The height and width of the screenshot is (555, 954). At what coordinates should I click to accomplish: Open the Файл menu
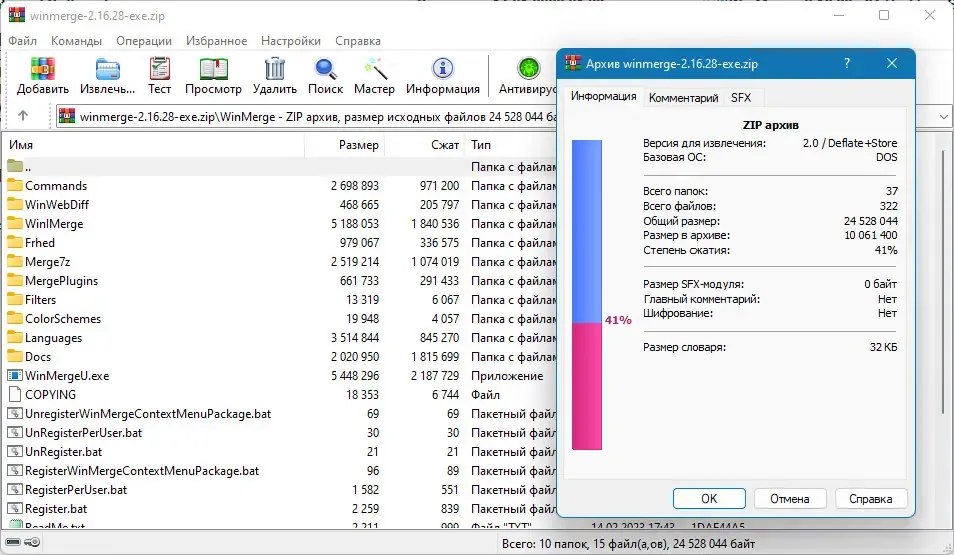coord(23,41)
